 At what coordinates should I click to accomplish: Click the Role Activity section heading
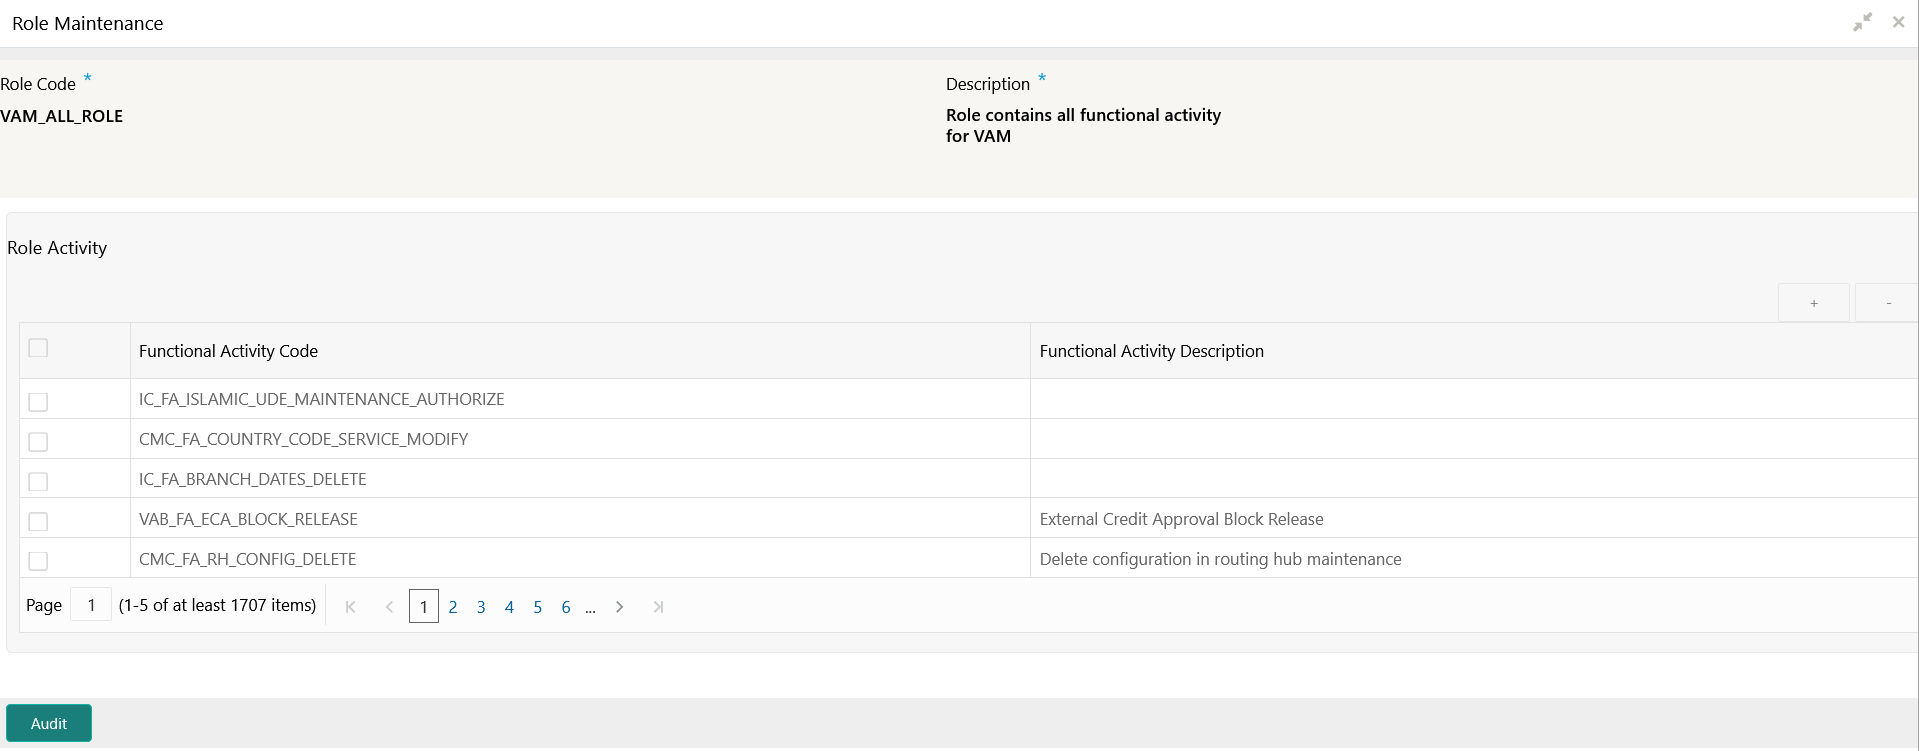point(57,248)
